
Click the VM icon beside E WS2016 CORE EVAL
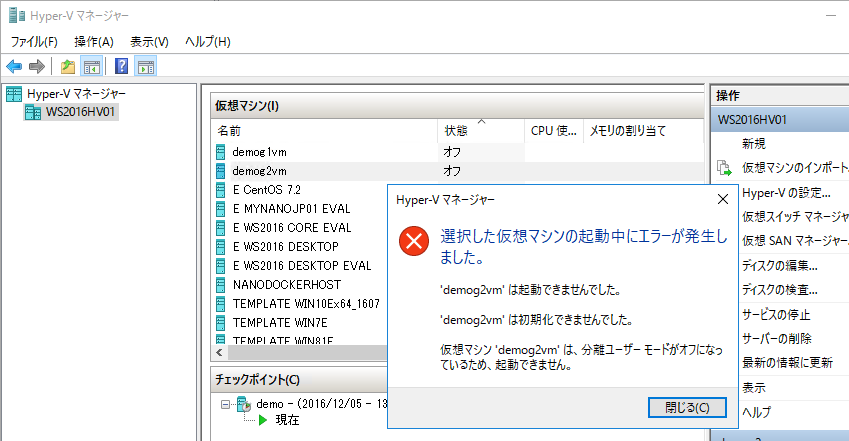coord(221,228)
